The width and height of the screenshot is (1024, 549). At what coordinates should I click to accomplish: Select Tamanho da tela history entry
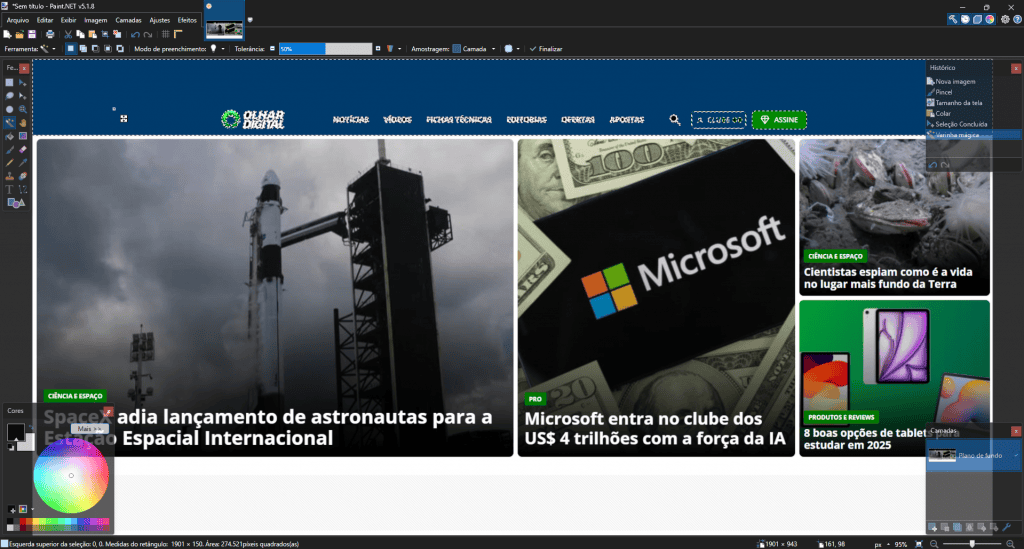tap(959, 103)
